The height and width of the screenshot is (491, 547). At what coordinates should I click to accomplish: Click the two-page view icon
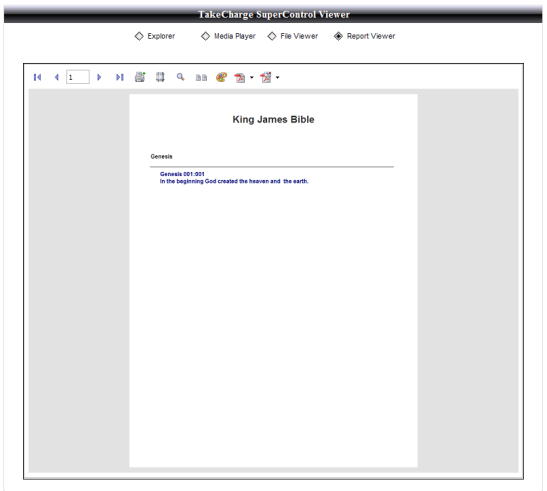[x=201, y=77]
